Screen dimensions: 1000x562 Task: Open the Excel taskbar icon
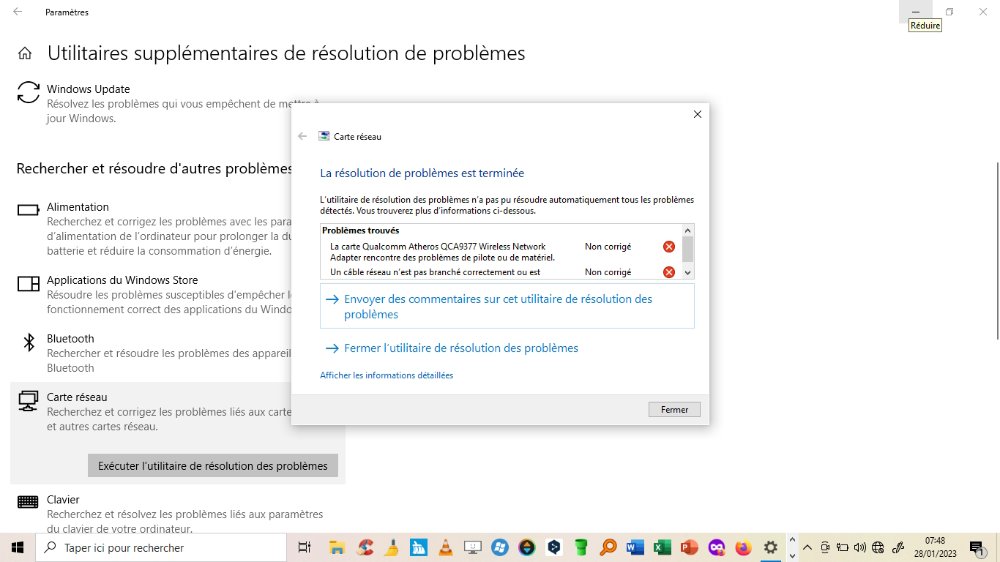662,547
